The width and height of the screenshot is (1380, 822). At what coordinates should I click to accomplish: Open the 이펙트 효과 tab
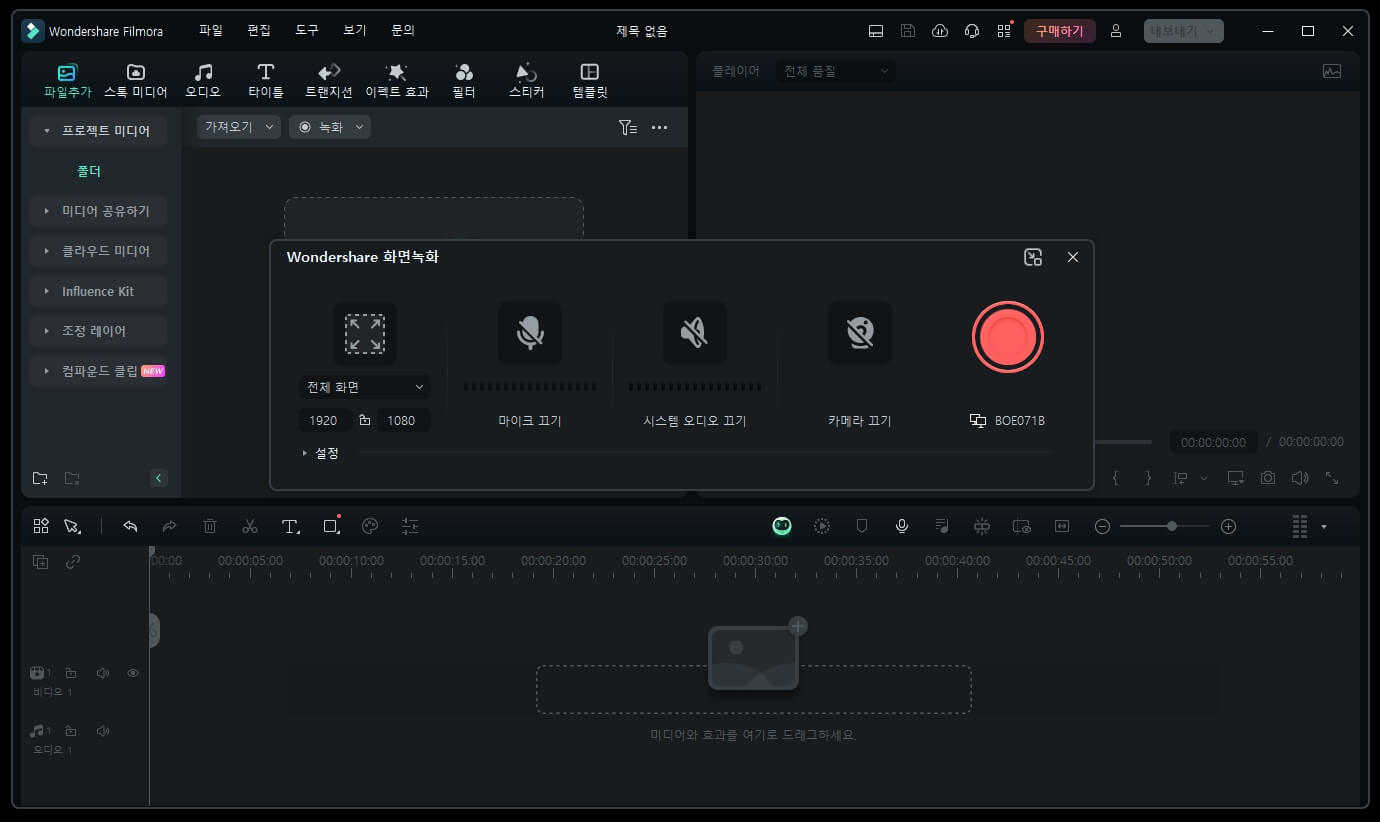pyautogui.click(x=397, y=81)
